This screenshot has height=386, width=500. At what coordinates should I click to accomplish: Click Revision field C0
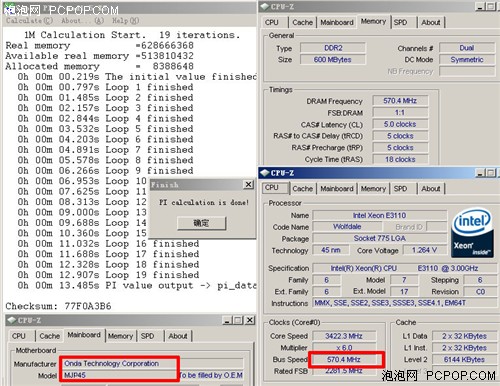point(480,292)
